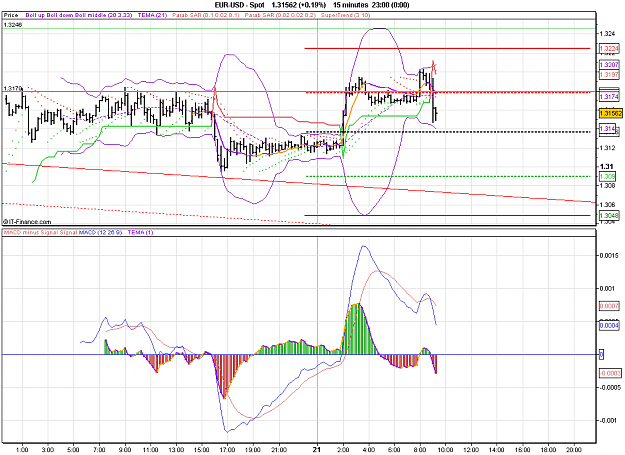625x455 pixels.
Task: Click the red 1.3224 price level tag
Action: pyautogui.click(x=609, y=49)
